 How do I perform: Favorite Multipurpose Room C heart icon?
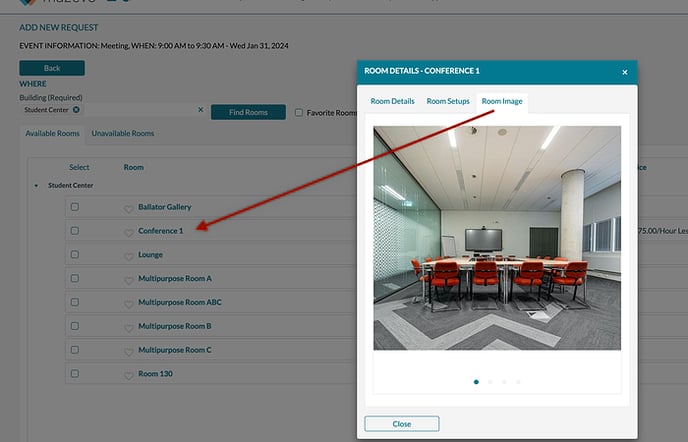129,352
